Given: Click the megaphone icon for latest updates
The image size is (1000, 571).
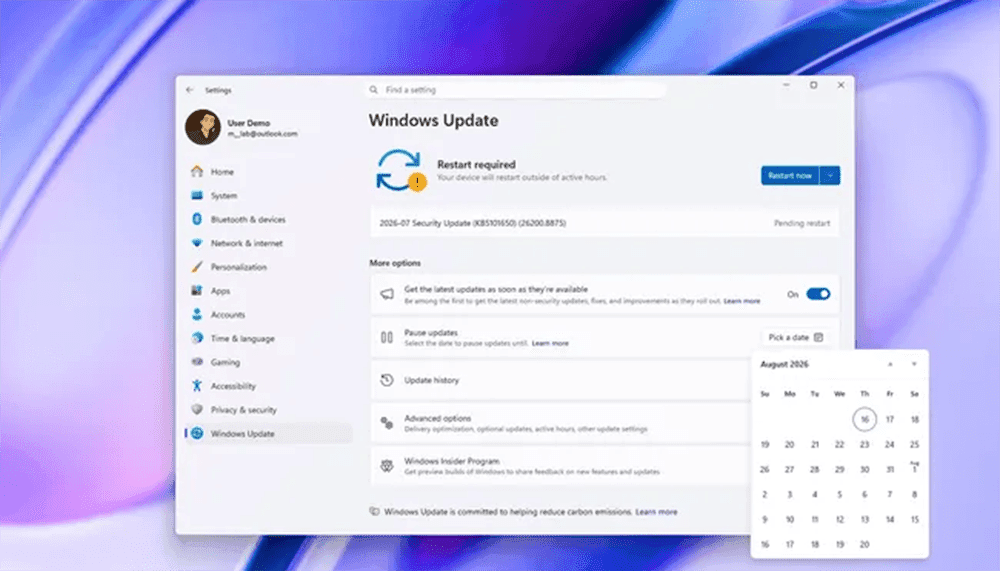Looking at the screenshot, I should [x=387, y=294].
